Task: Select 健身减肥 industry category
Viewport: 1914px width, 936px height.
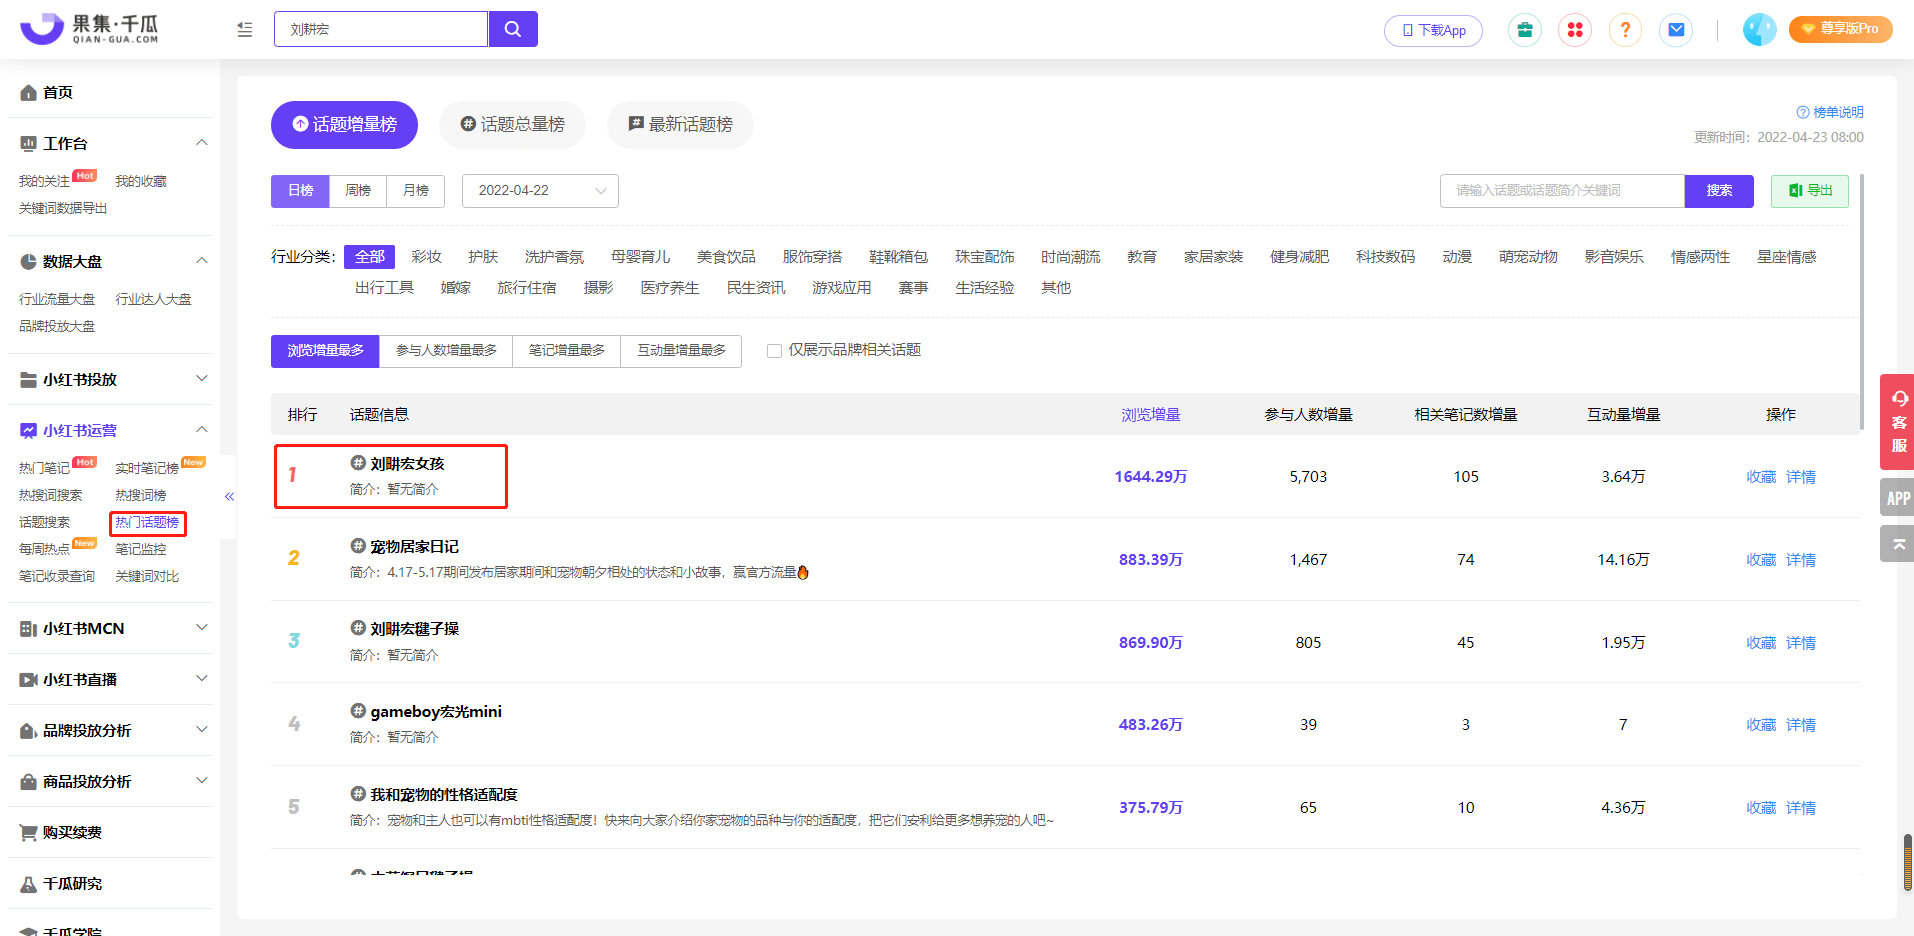Action: [1299, 257]
